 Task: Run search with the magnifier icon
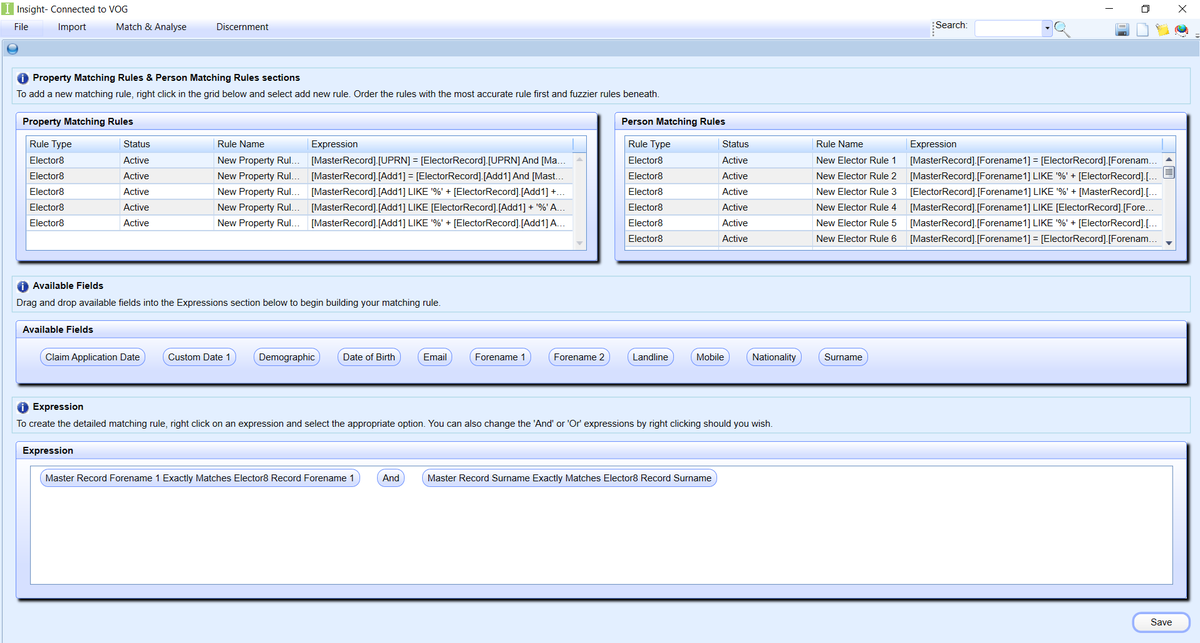1060,28
